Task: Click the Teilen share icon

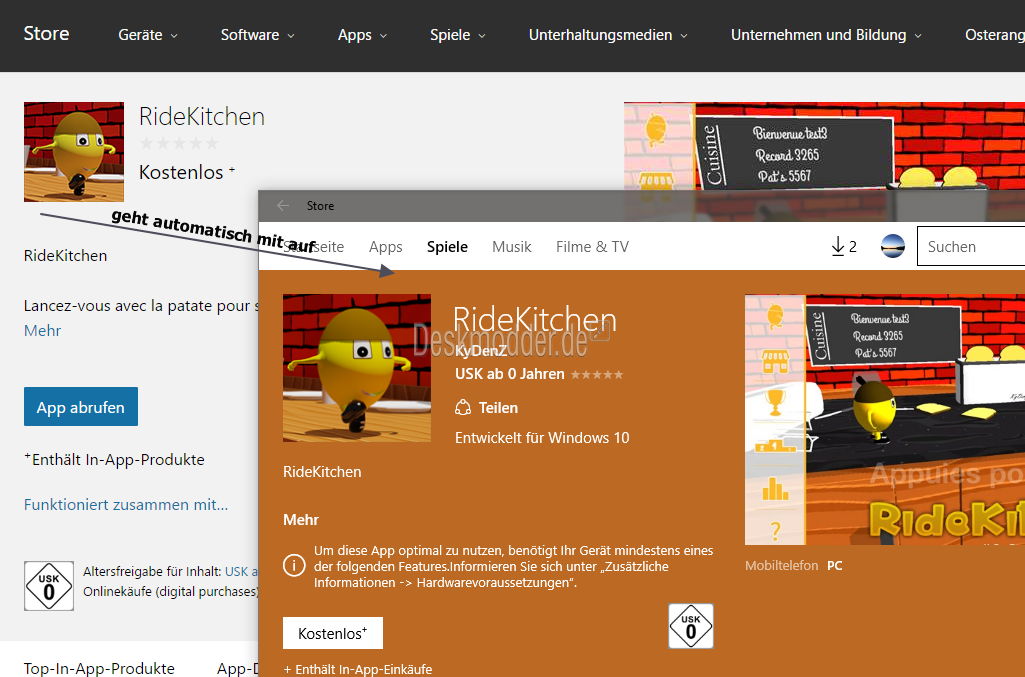Action: tap(463, 408)
